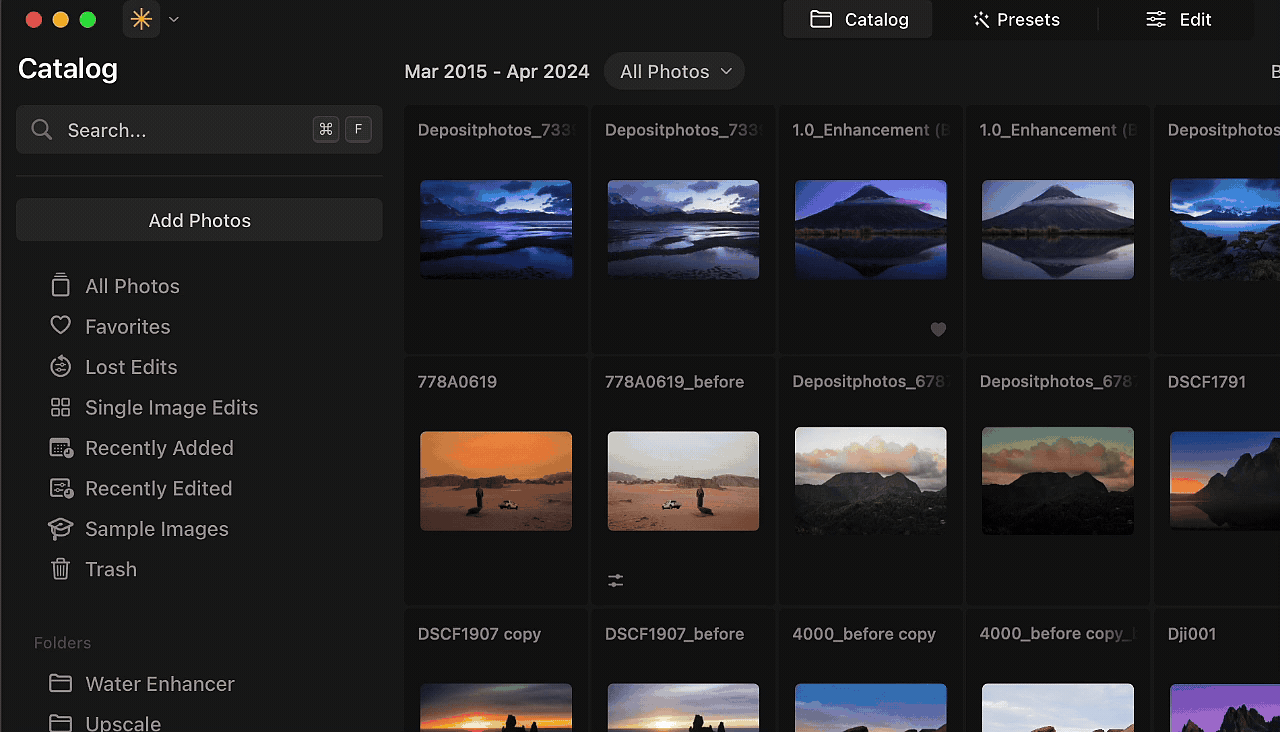Click the Dji001 file name label
The height and width of the screenshot is (732, 1280).
pyautogui.click(x=1192, y=634)
